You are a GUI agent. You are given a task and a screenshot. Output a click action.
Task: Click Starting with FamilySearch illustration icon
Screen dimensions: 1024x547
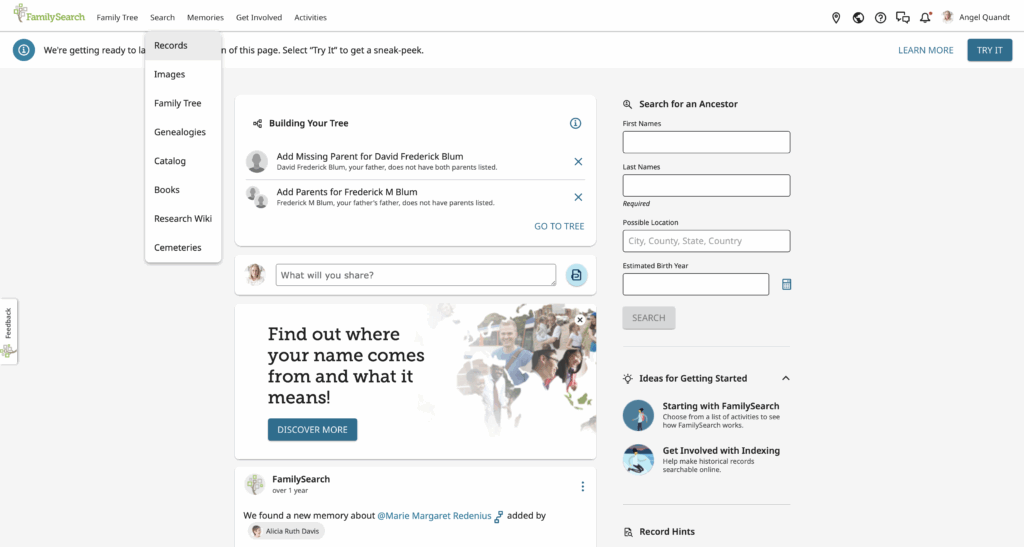pos(638,415)
